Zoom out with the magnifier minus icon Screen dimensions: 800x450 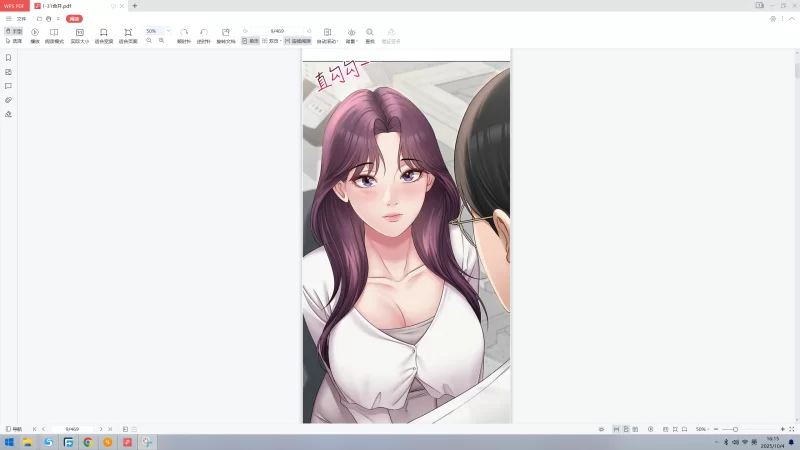click(149, 41)
